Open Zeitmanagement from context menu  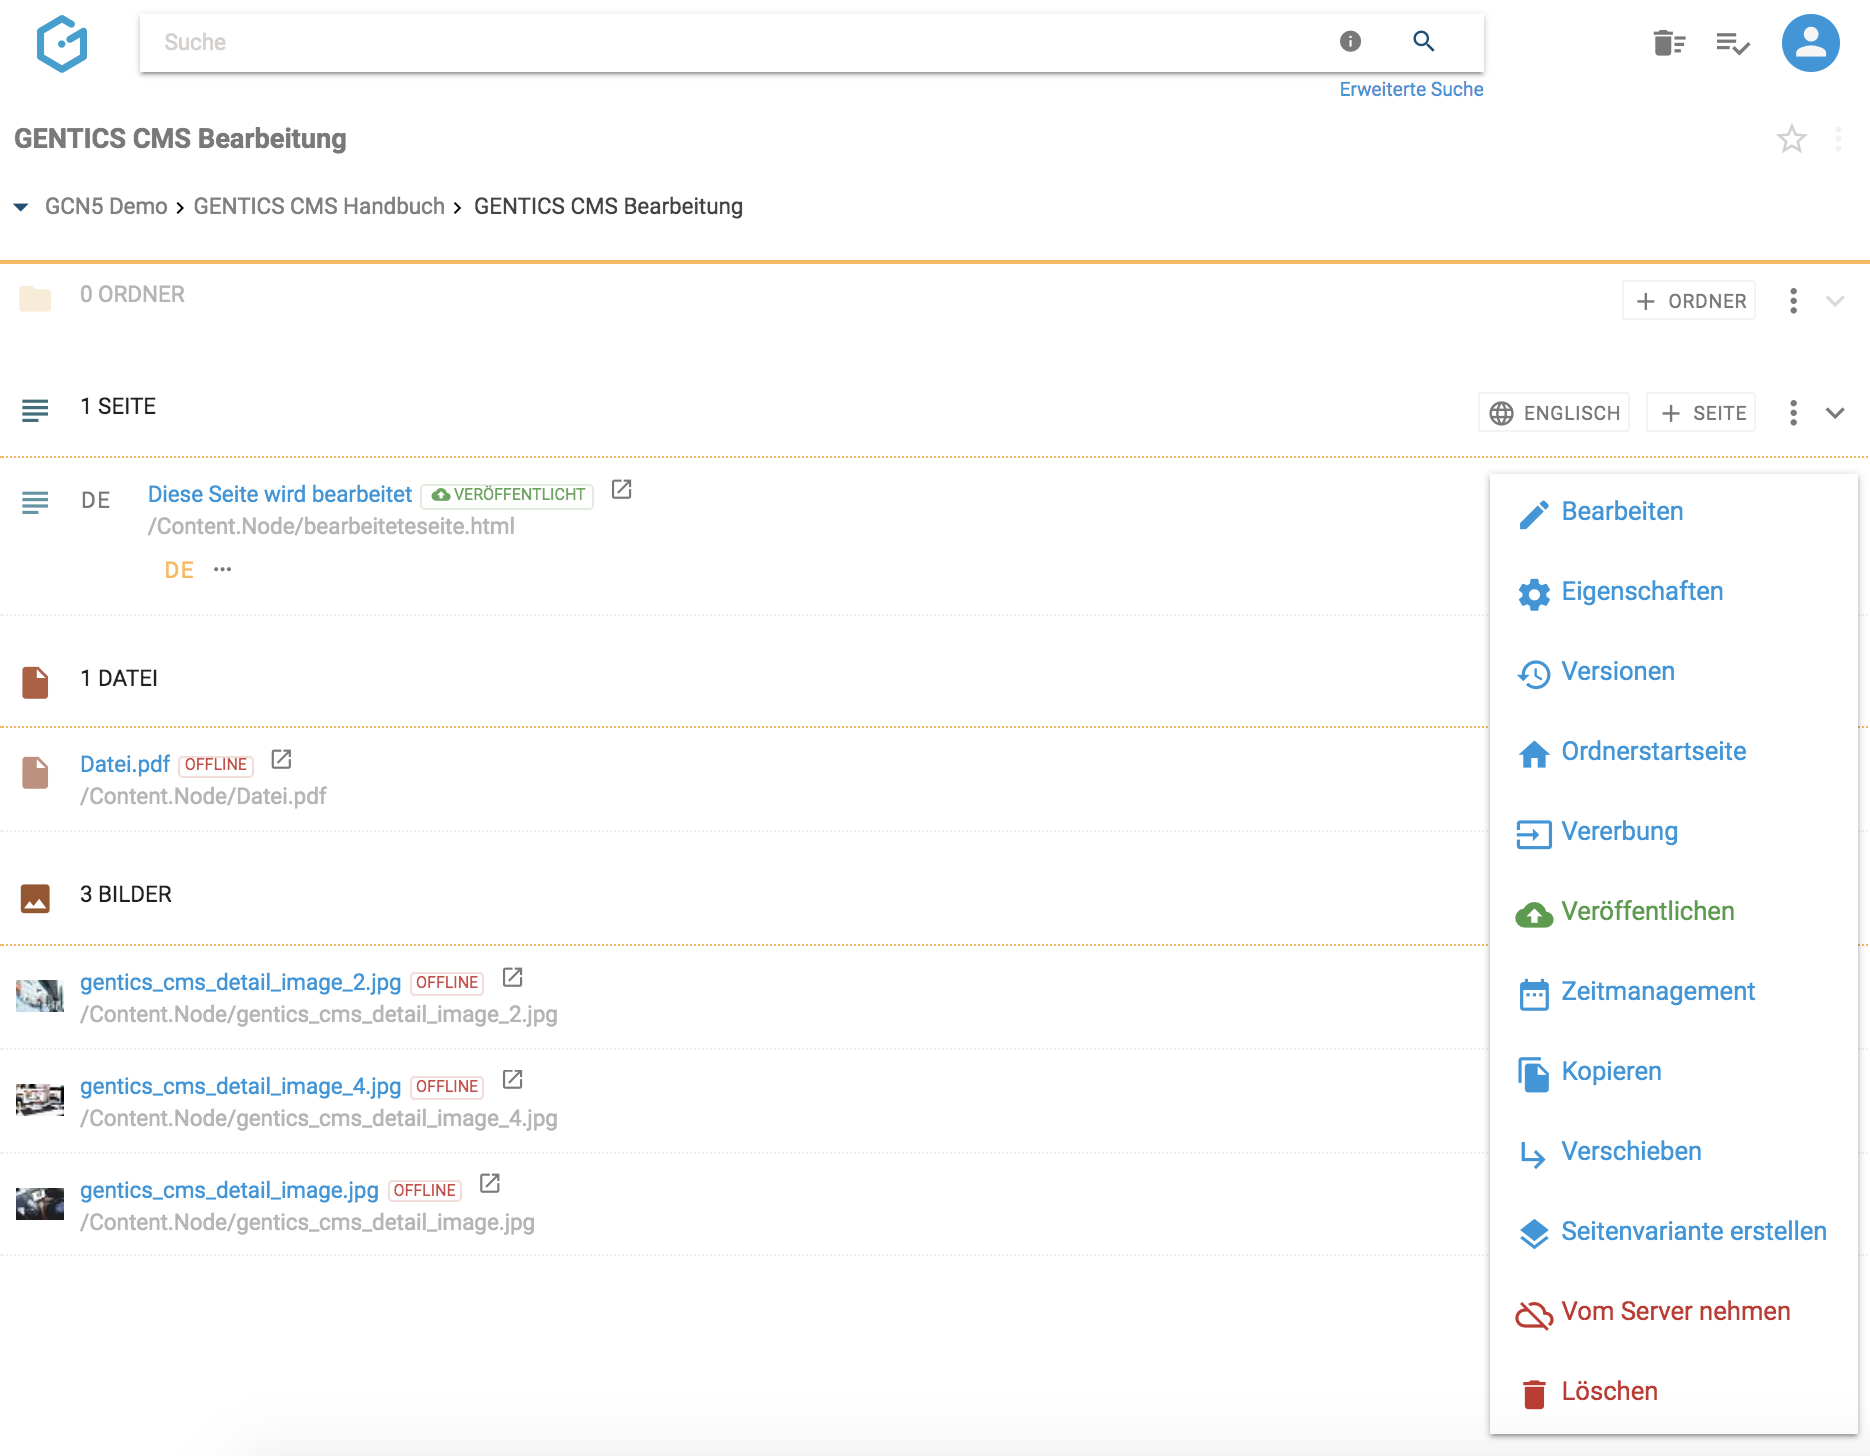(x=1673, y=992)
